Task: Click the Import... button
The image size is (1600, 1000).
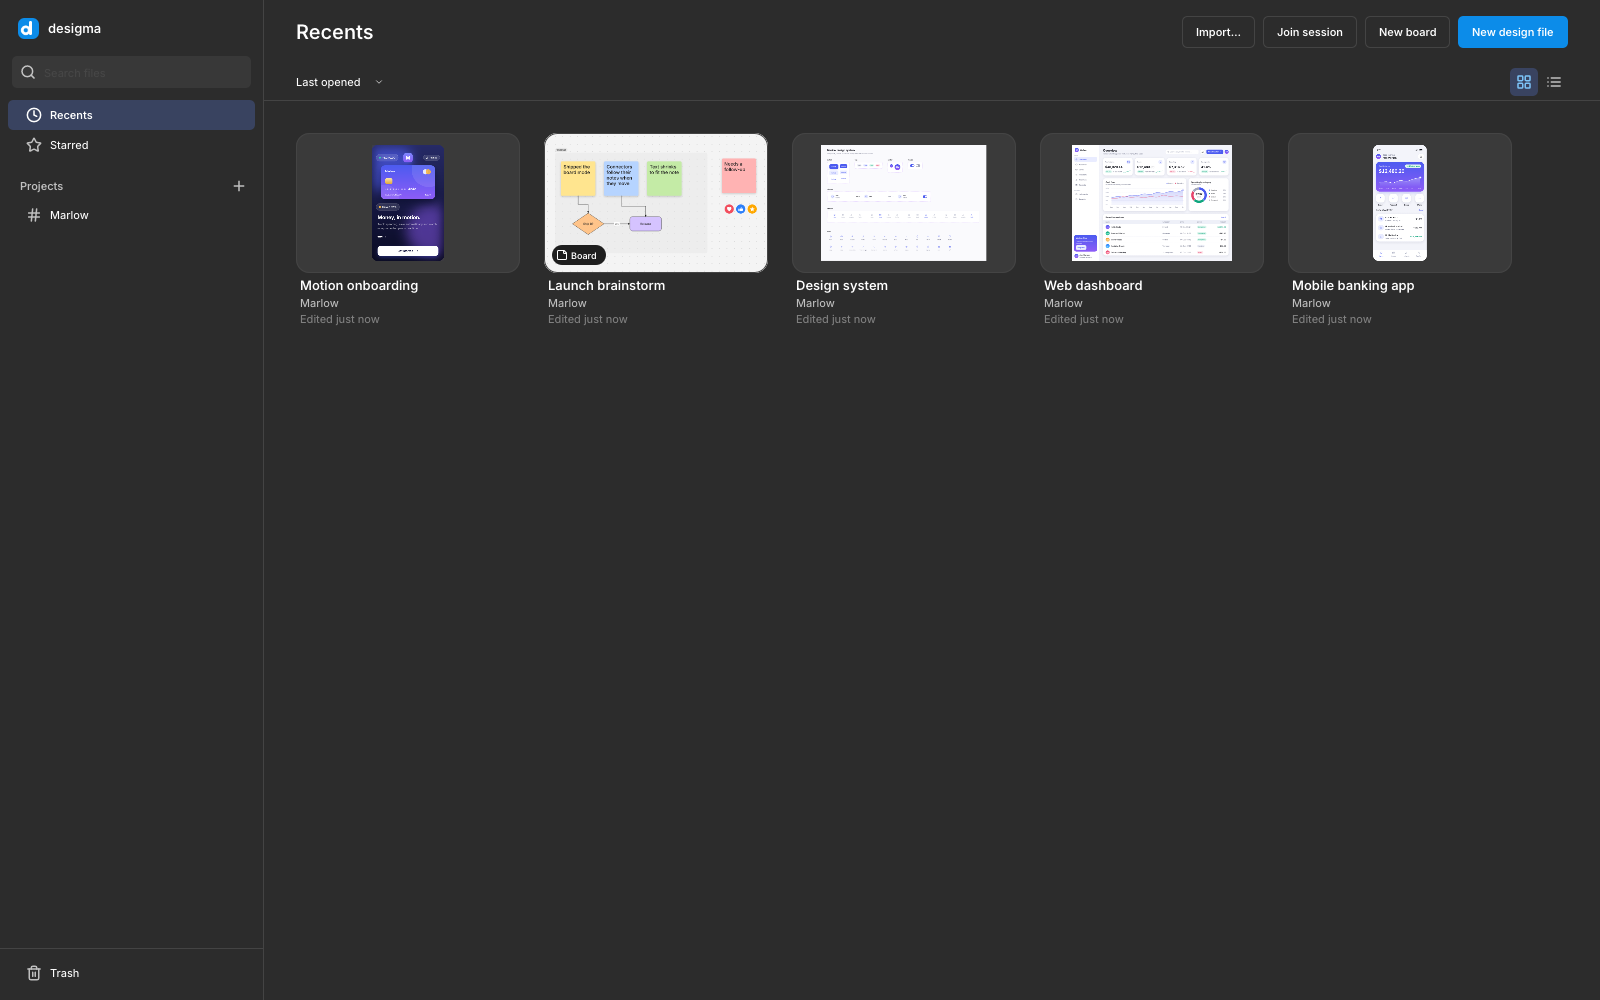Action: [1218, 32]
